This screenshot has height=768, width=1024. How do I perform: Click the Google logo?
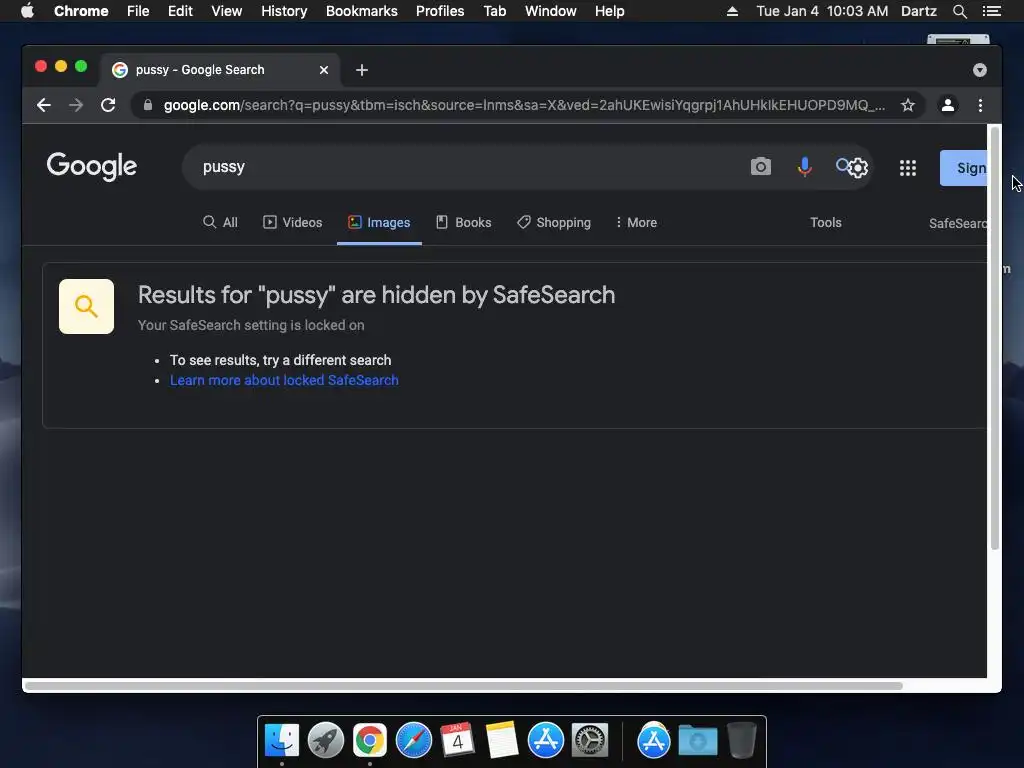[x=91, y=166]
